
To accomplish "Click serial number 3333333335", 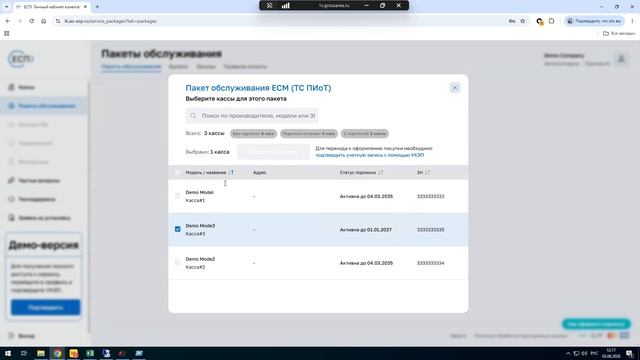I will 430,230.
